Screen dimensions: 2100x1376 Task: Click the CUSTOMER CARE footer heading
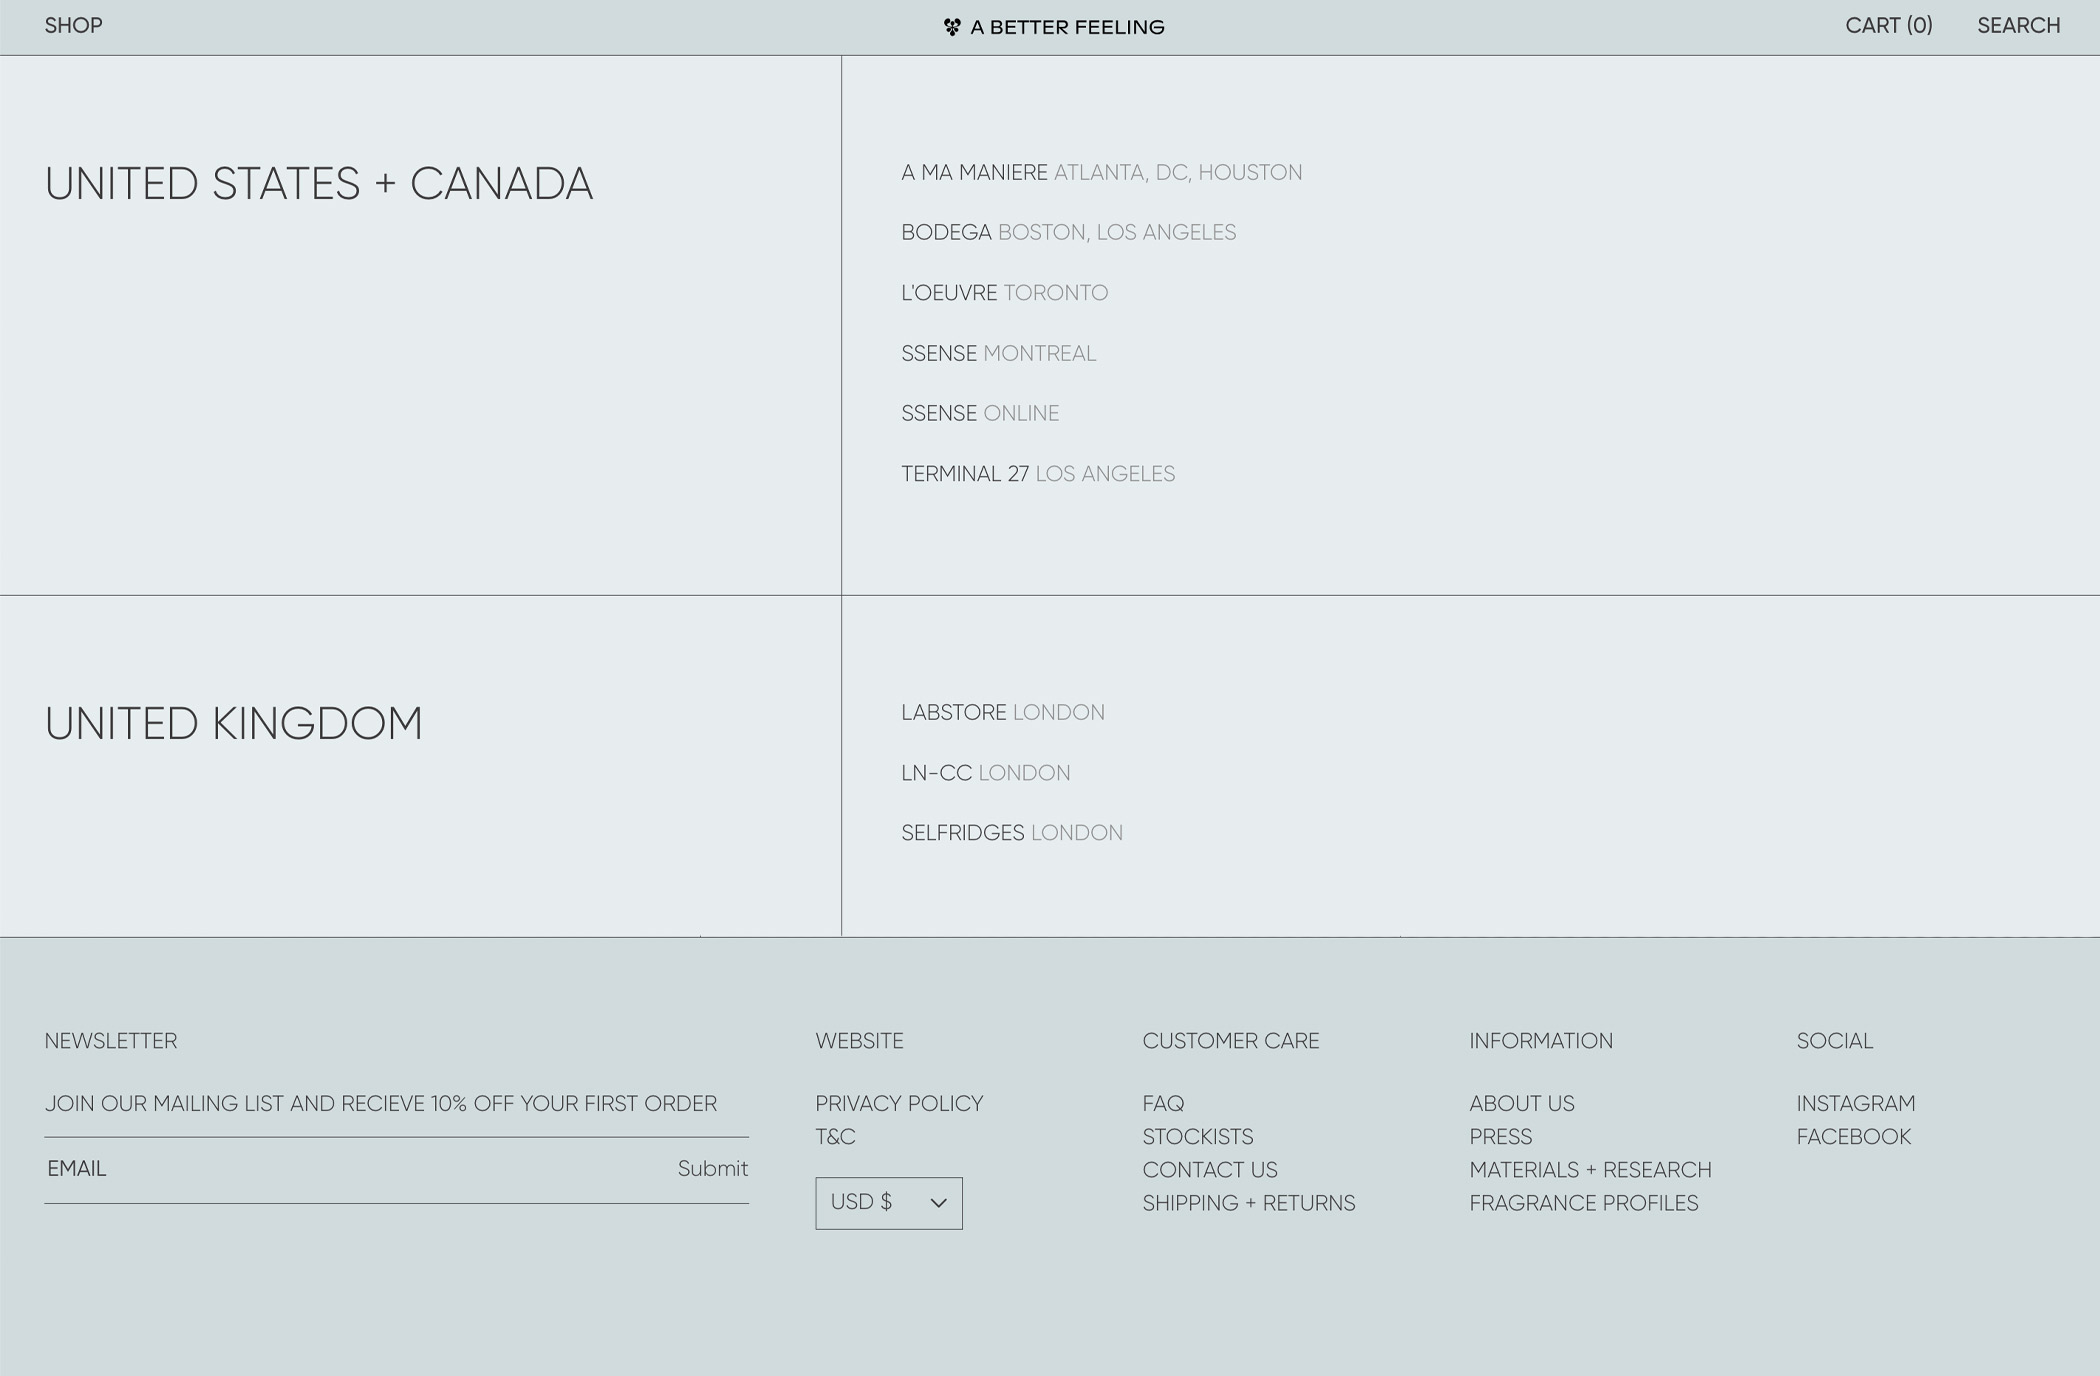coord(1230,1040)
